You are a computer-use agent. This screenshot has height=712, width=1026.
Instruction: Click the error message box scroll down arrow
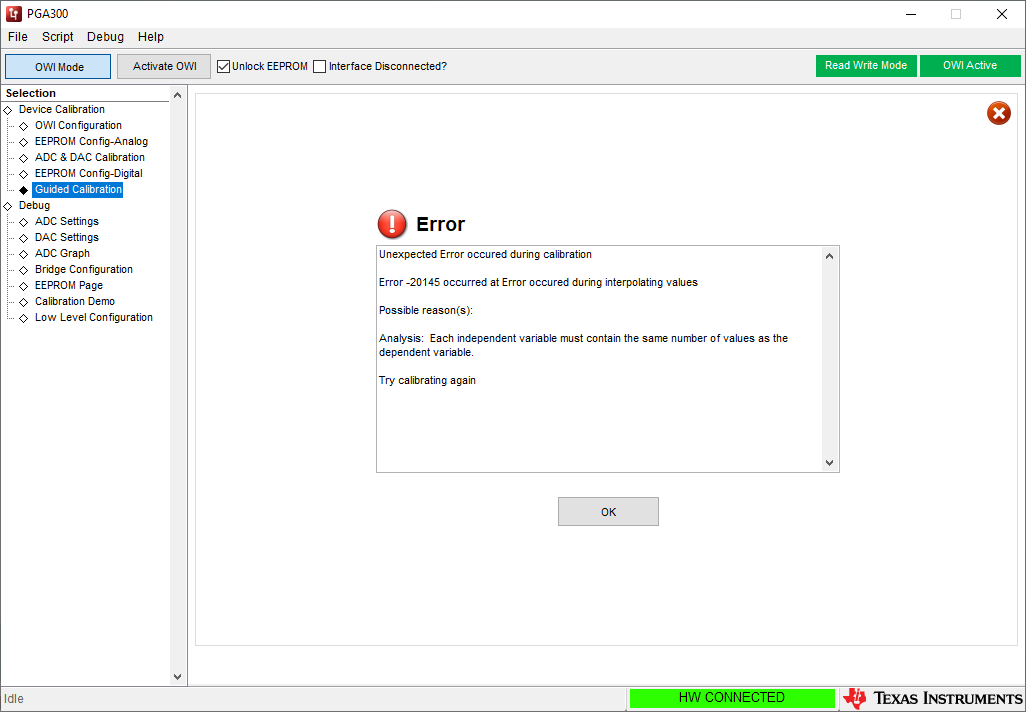(829, 463)
